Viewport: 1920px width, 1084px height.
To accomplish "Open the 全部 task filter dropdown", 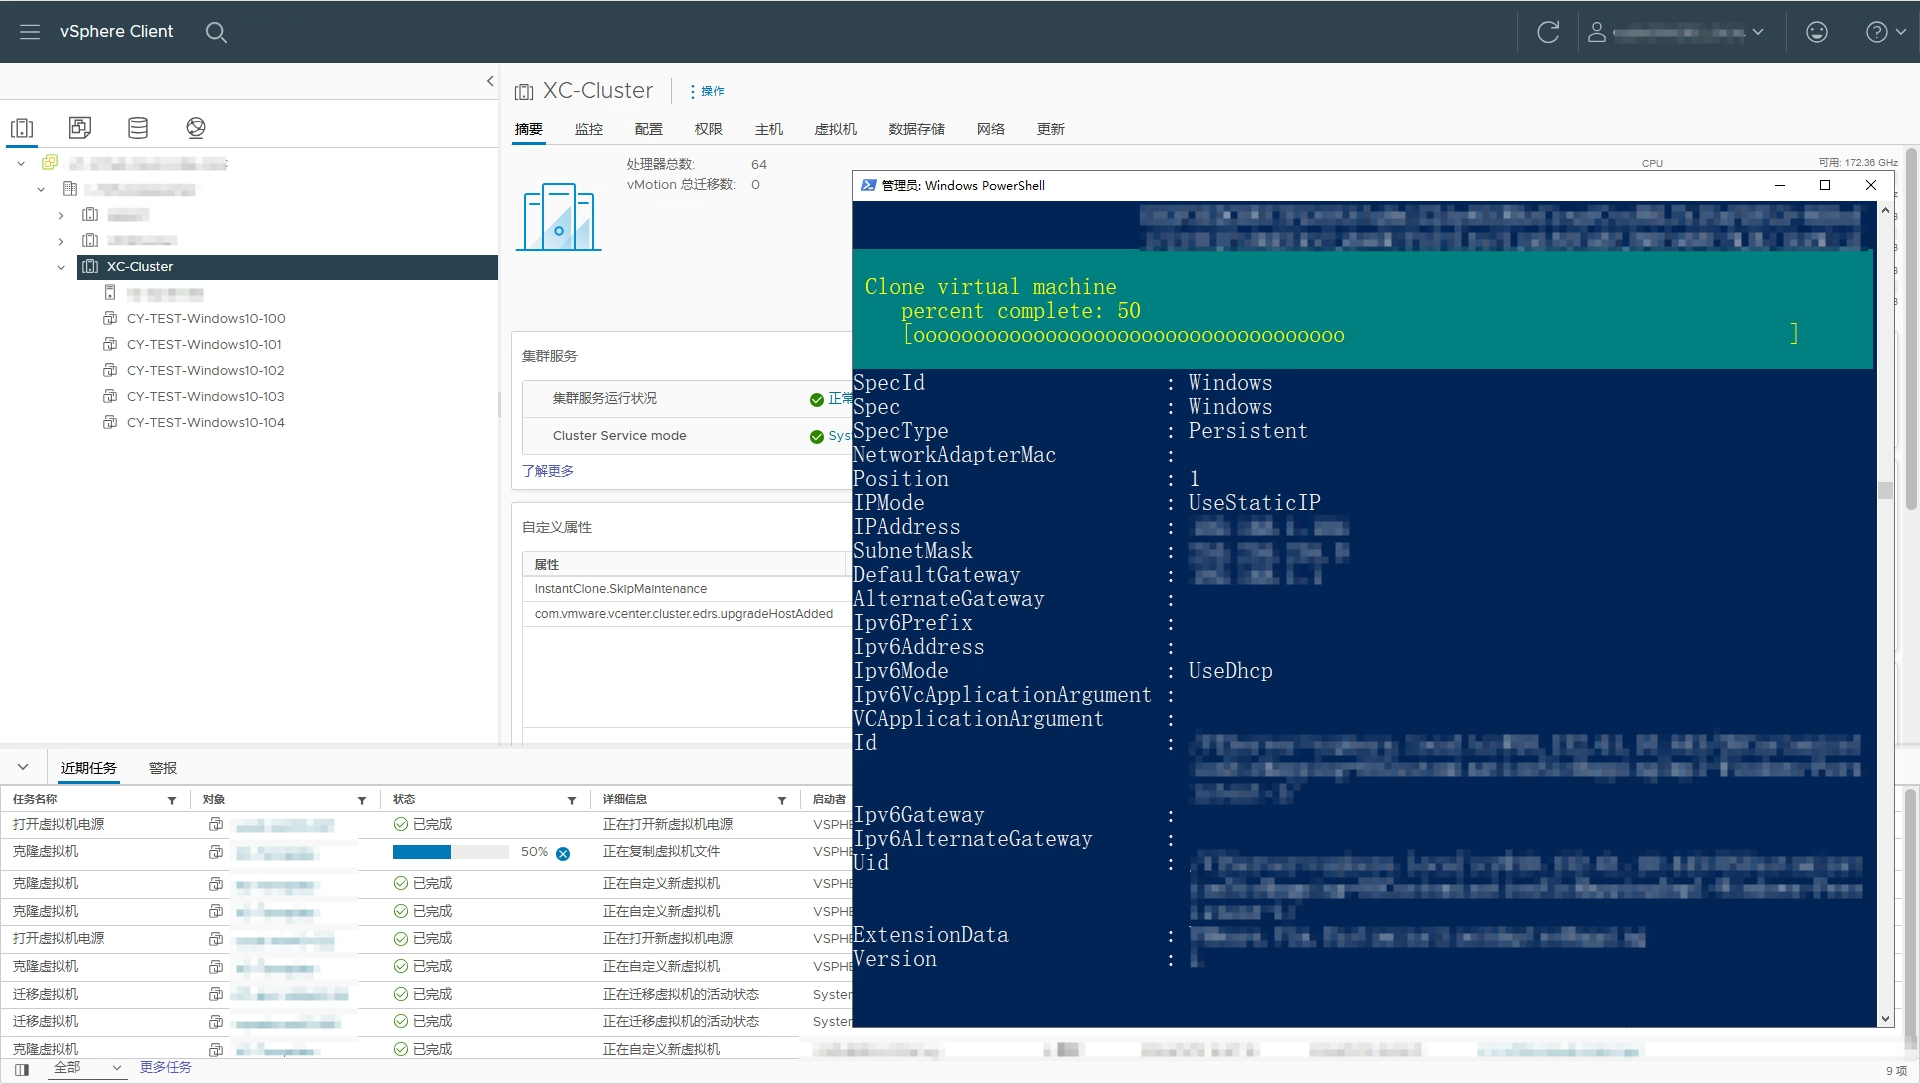I will 88,1068.
